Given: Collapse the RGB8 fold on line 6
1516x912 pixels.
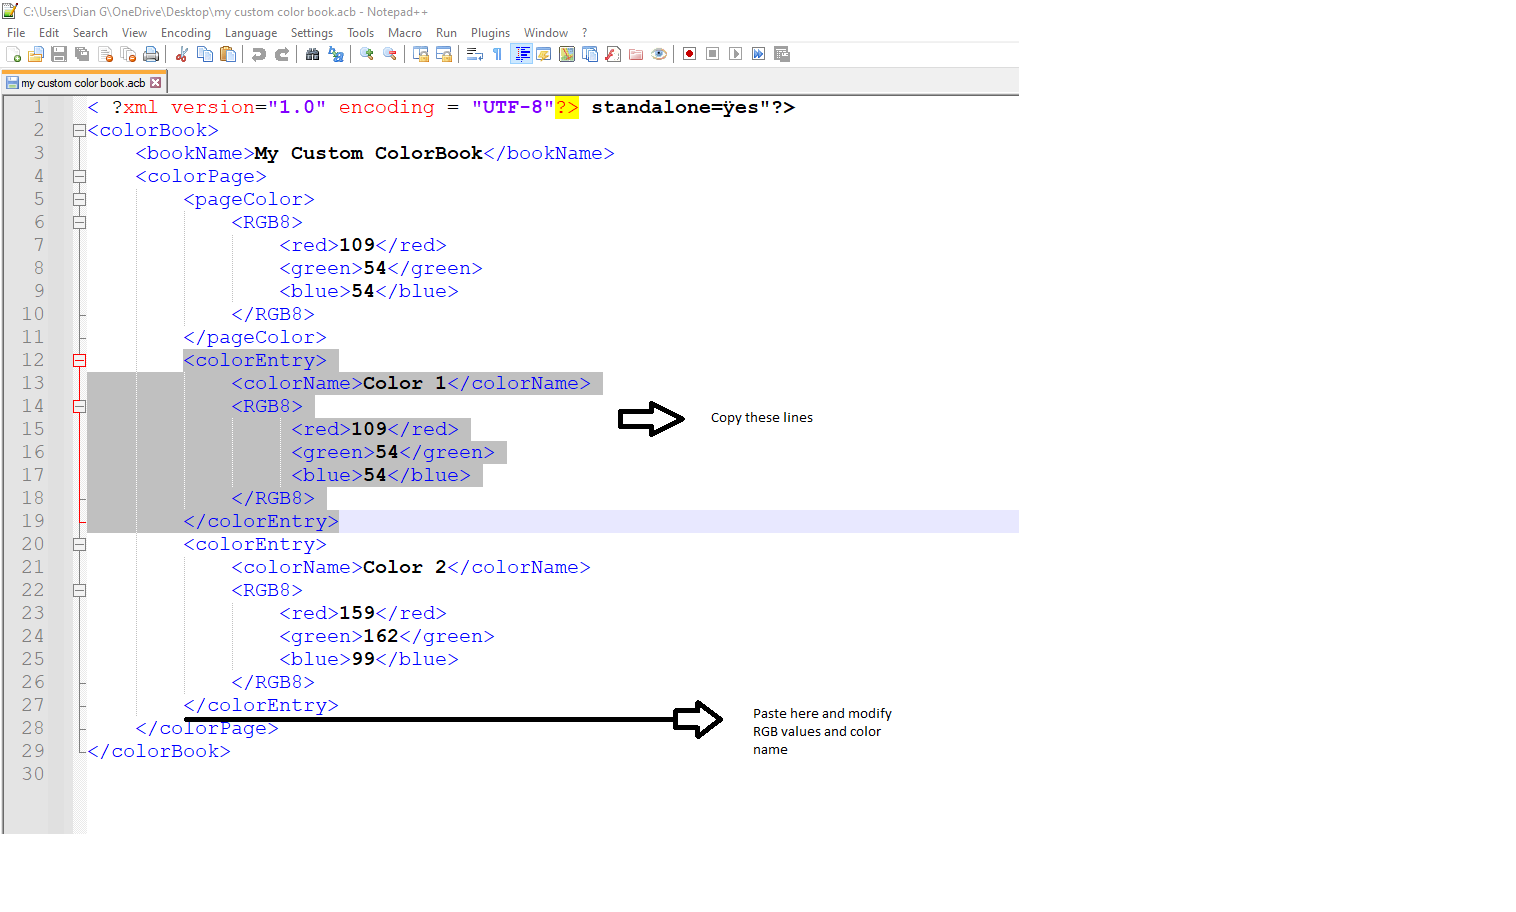Looking at the screenshot, I should tap(79, 222).
